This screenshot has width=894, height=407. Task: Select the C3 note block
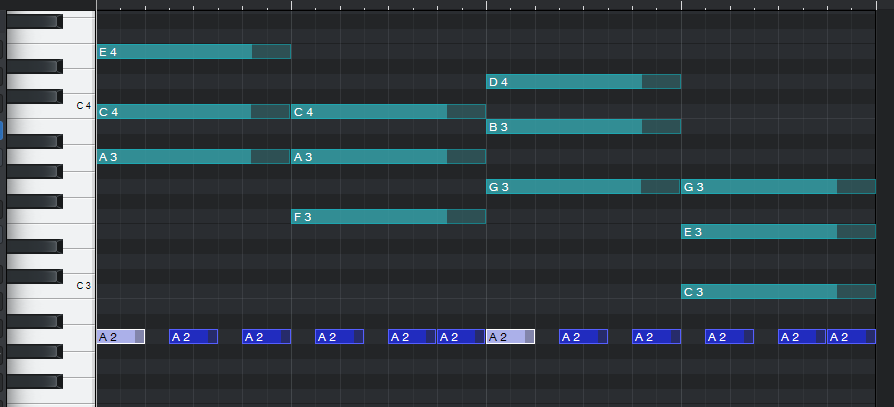tap(760, 292)
